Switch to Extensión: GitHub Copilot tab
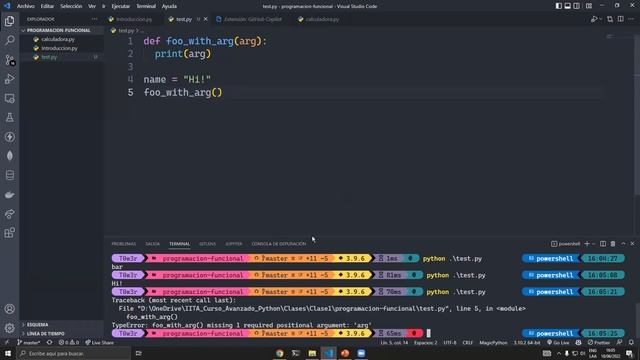The width and height of the screenshot is (640, 360). 249,19
